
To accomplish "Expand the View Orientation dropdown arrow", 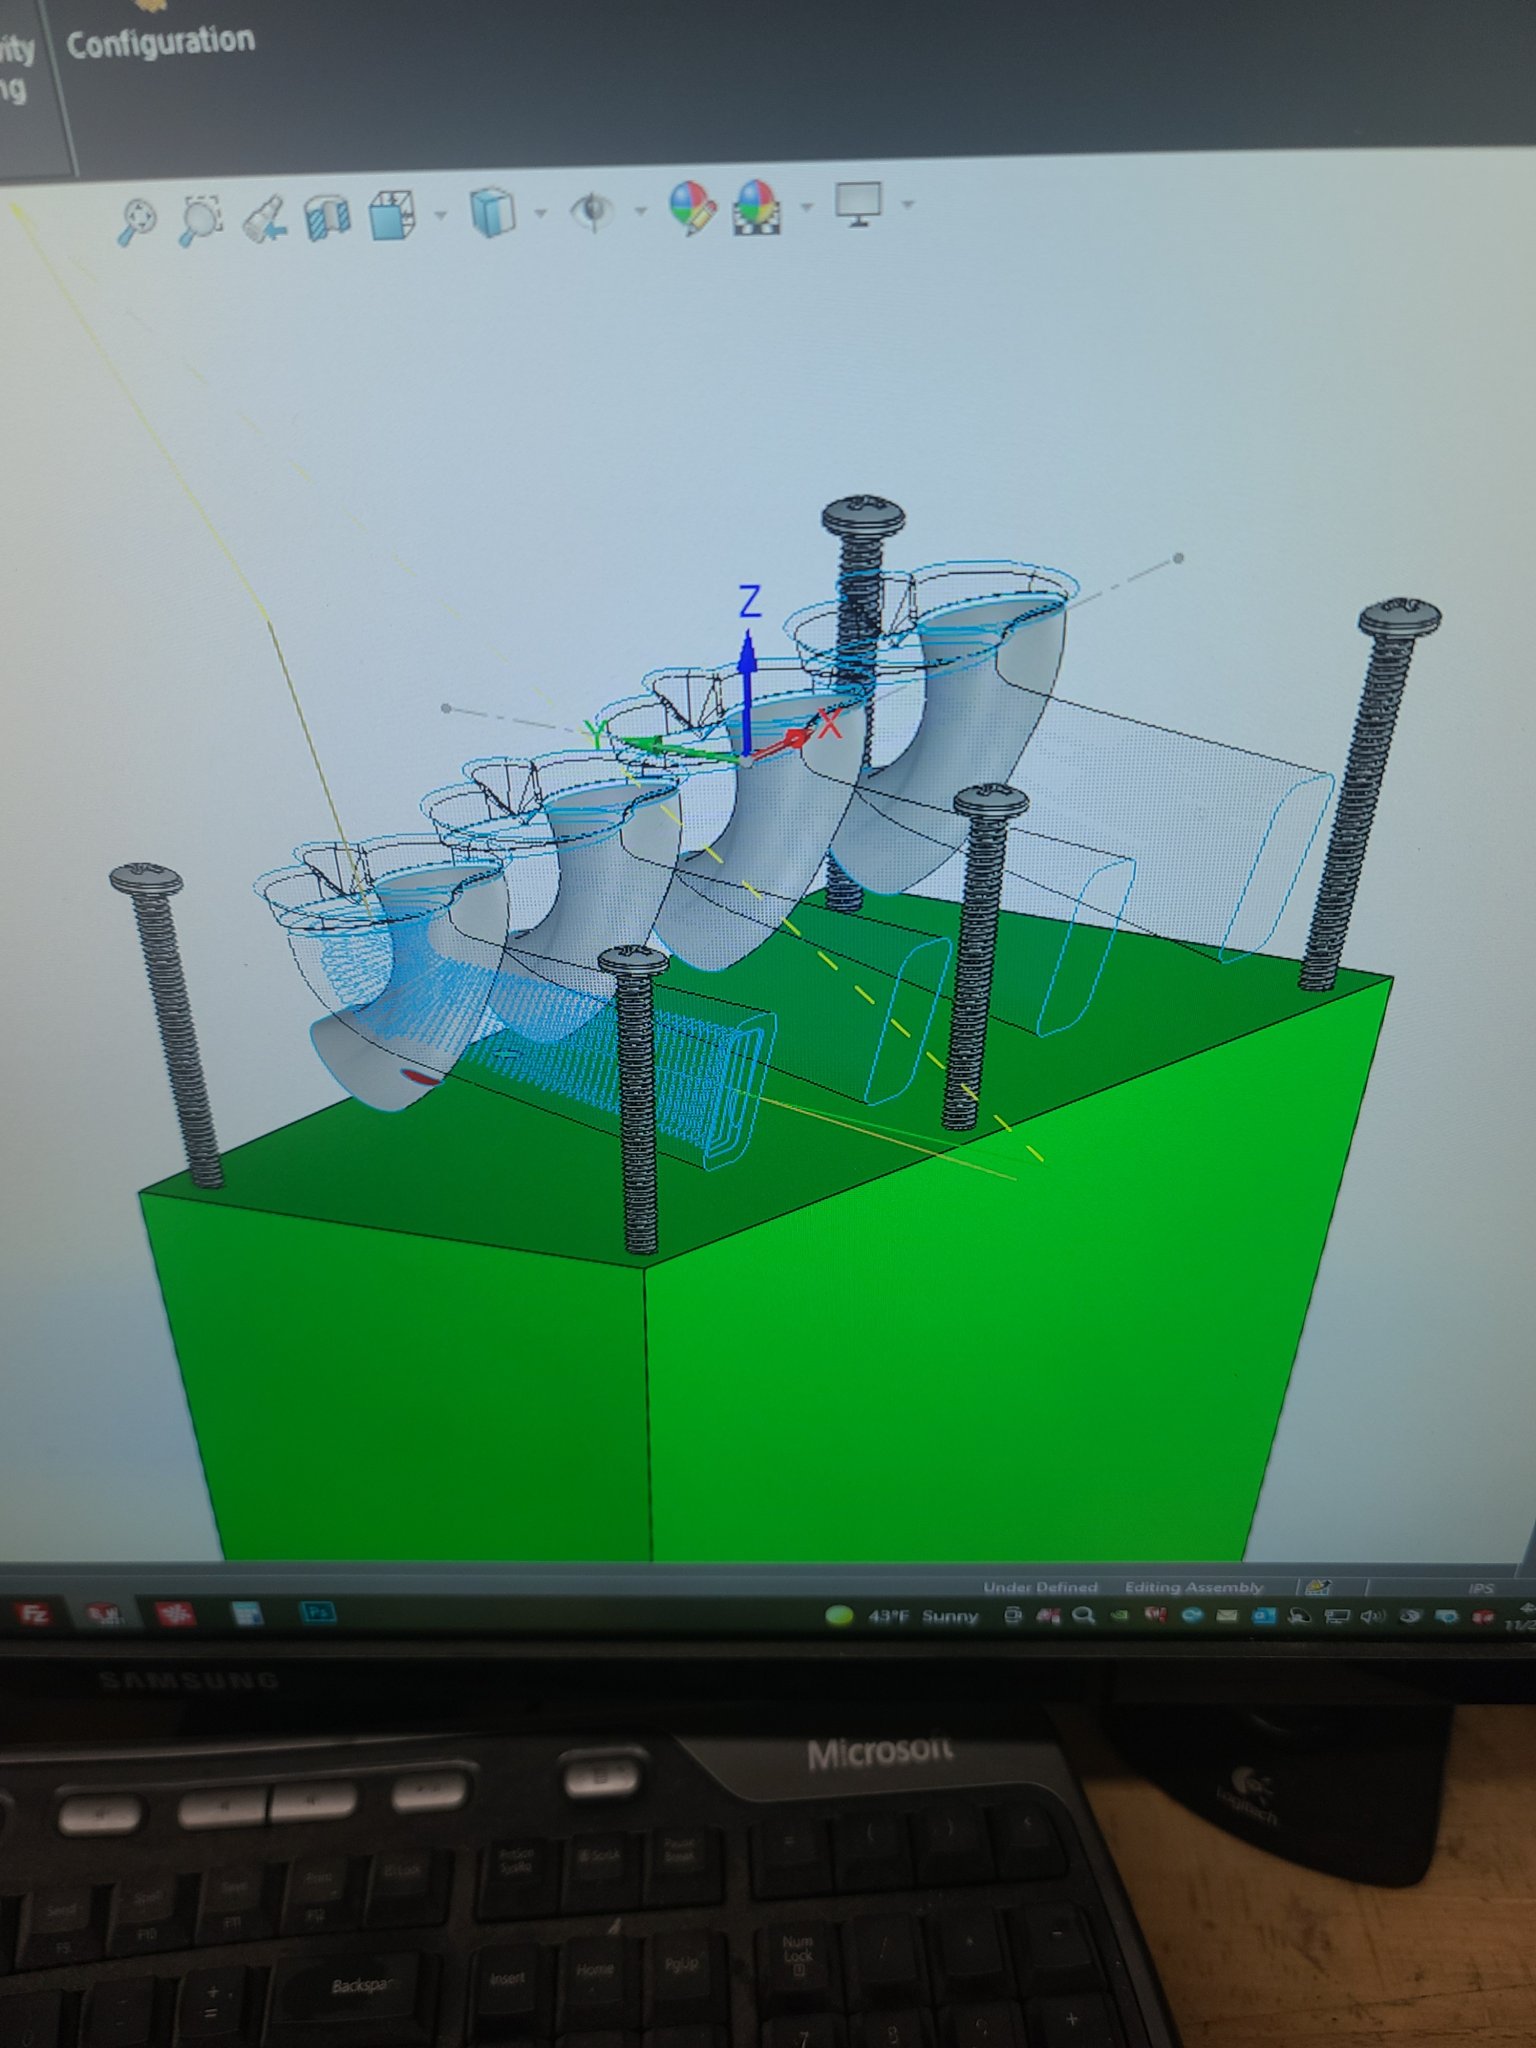I will [x=440, y=214].
